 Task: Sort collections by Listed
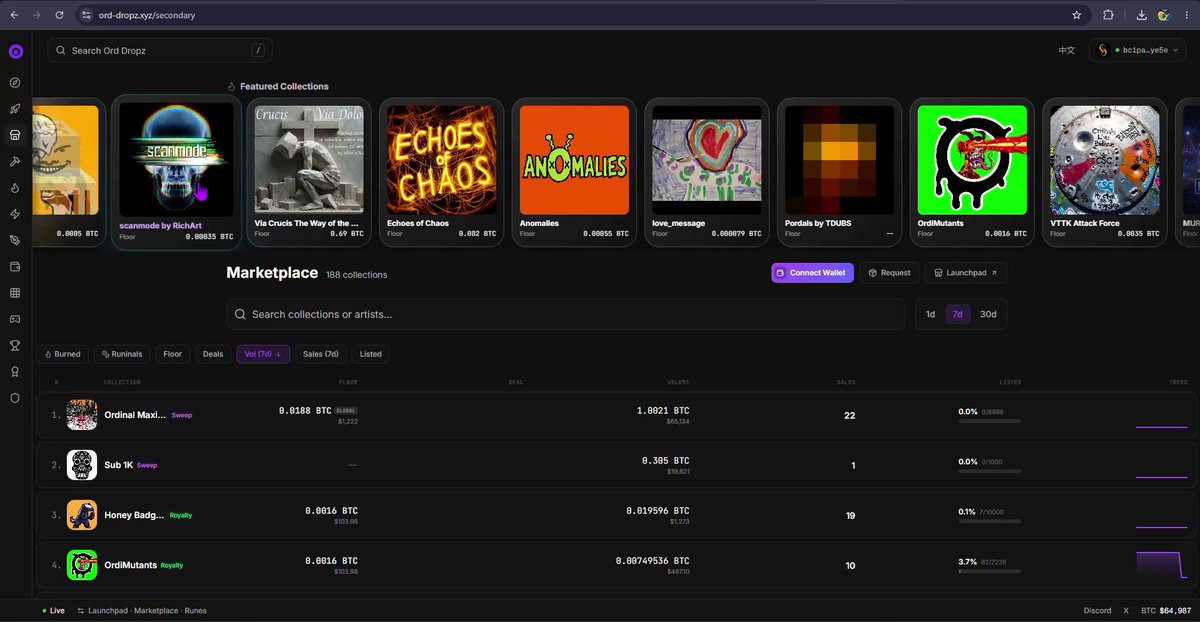371,354
